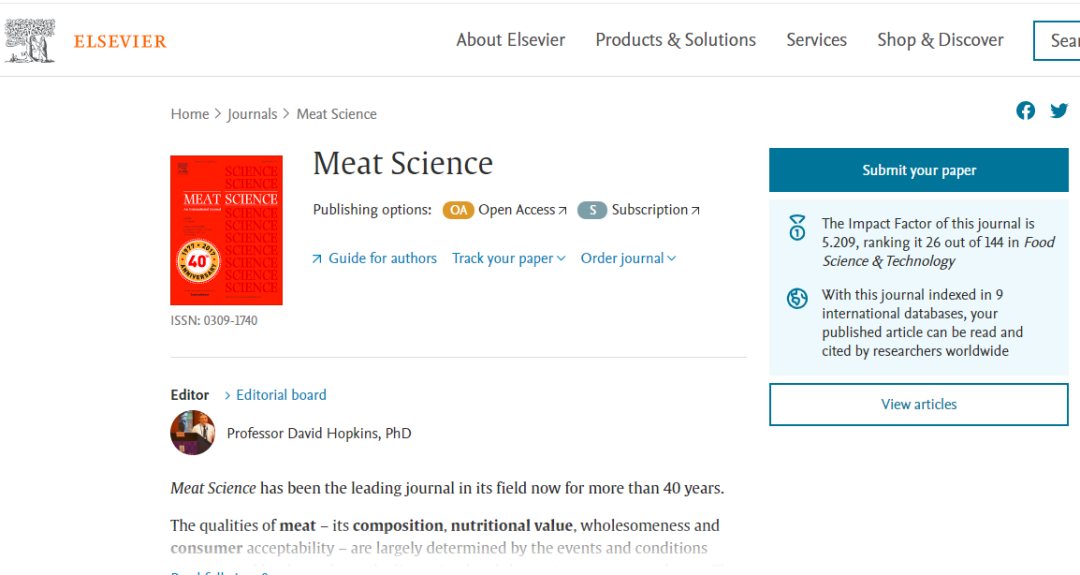Image resolution: width=1080 pixels, height=575 pixels.
Task: Click the OA open access badge
Action: pyautogui.click(x=458, y=210)
